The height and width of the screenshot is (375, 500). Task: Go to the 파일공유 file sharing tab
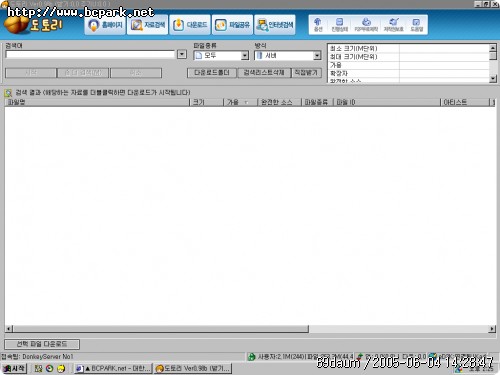(x=232, y=25)
